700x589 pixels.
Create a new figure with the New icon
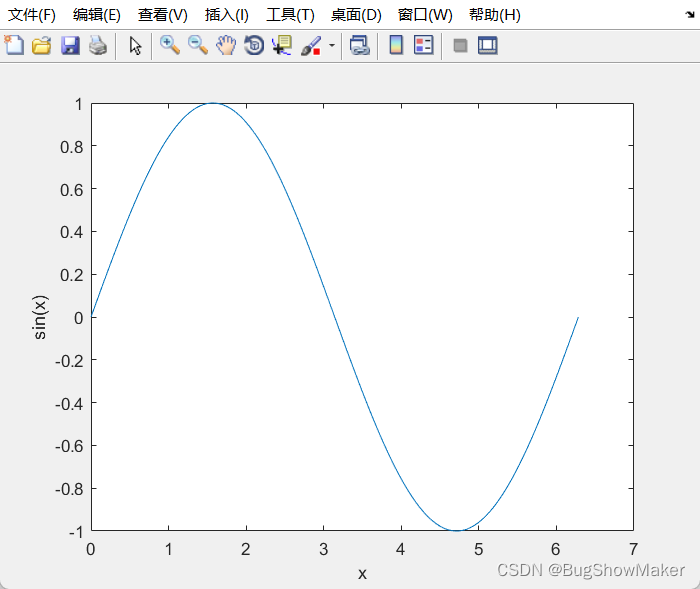(x=14, y=46)
